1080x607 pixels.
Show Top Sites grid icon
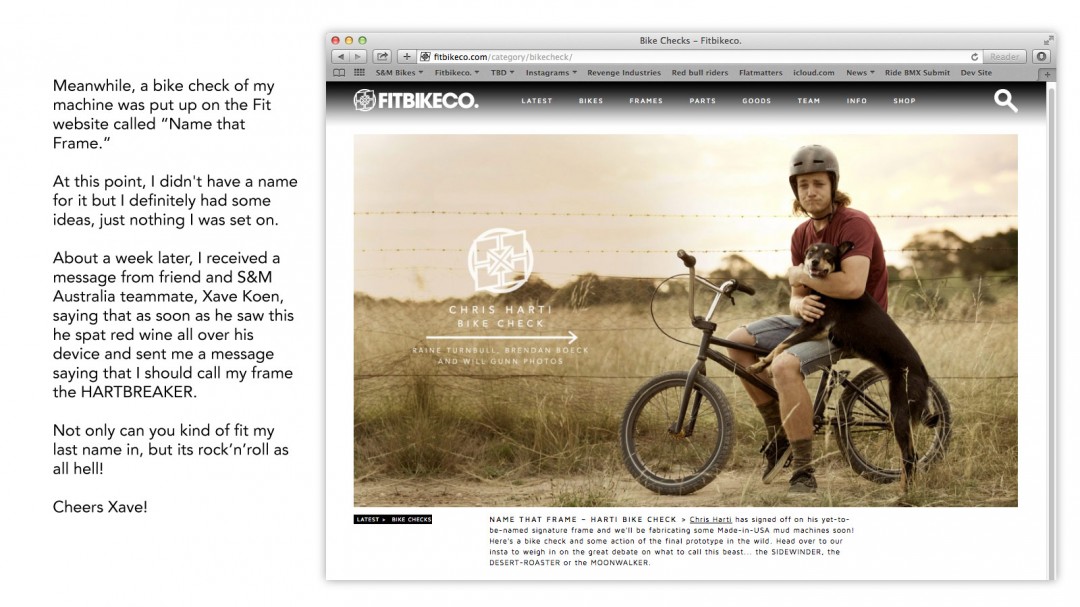(359, 72)
